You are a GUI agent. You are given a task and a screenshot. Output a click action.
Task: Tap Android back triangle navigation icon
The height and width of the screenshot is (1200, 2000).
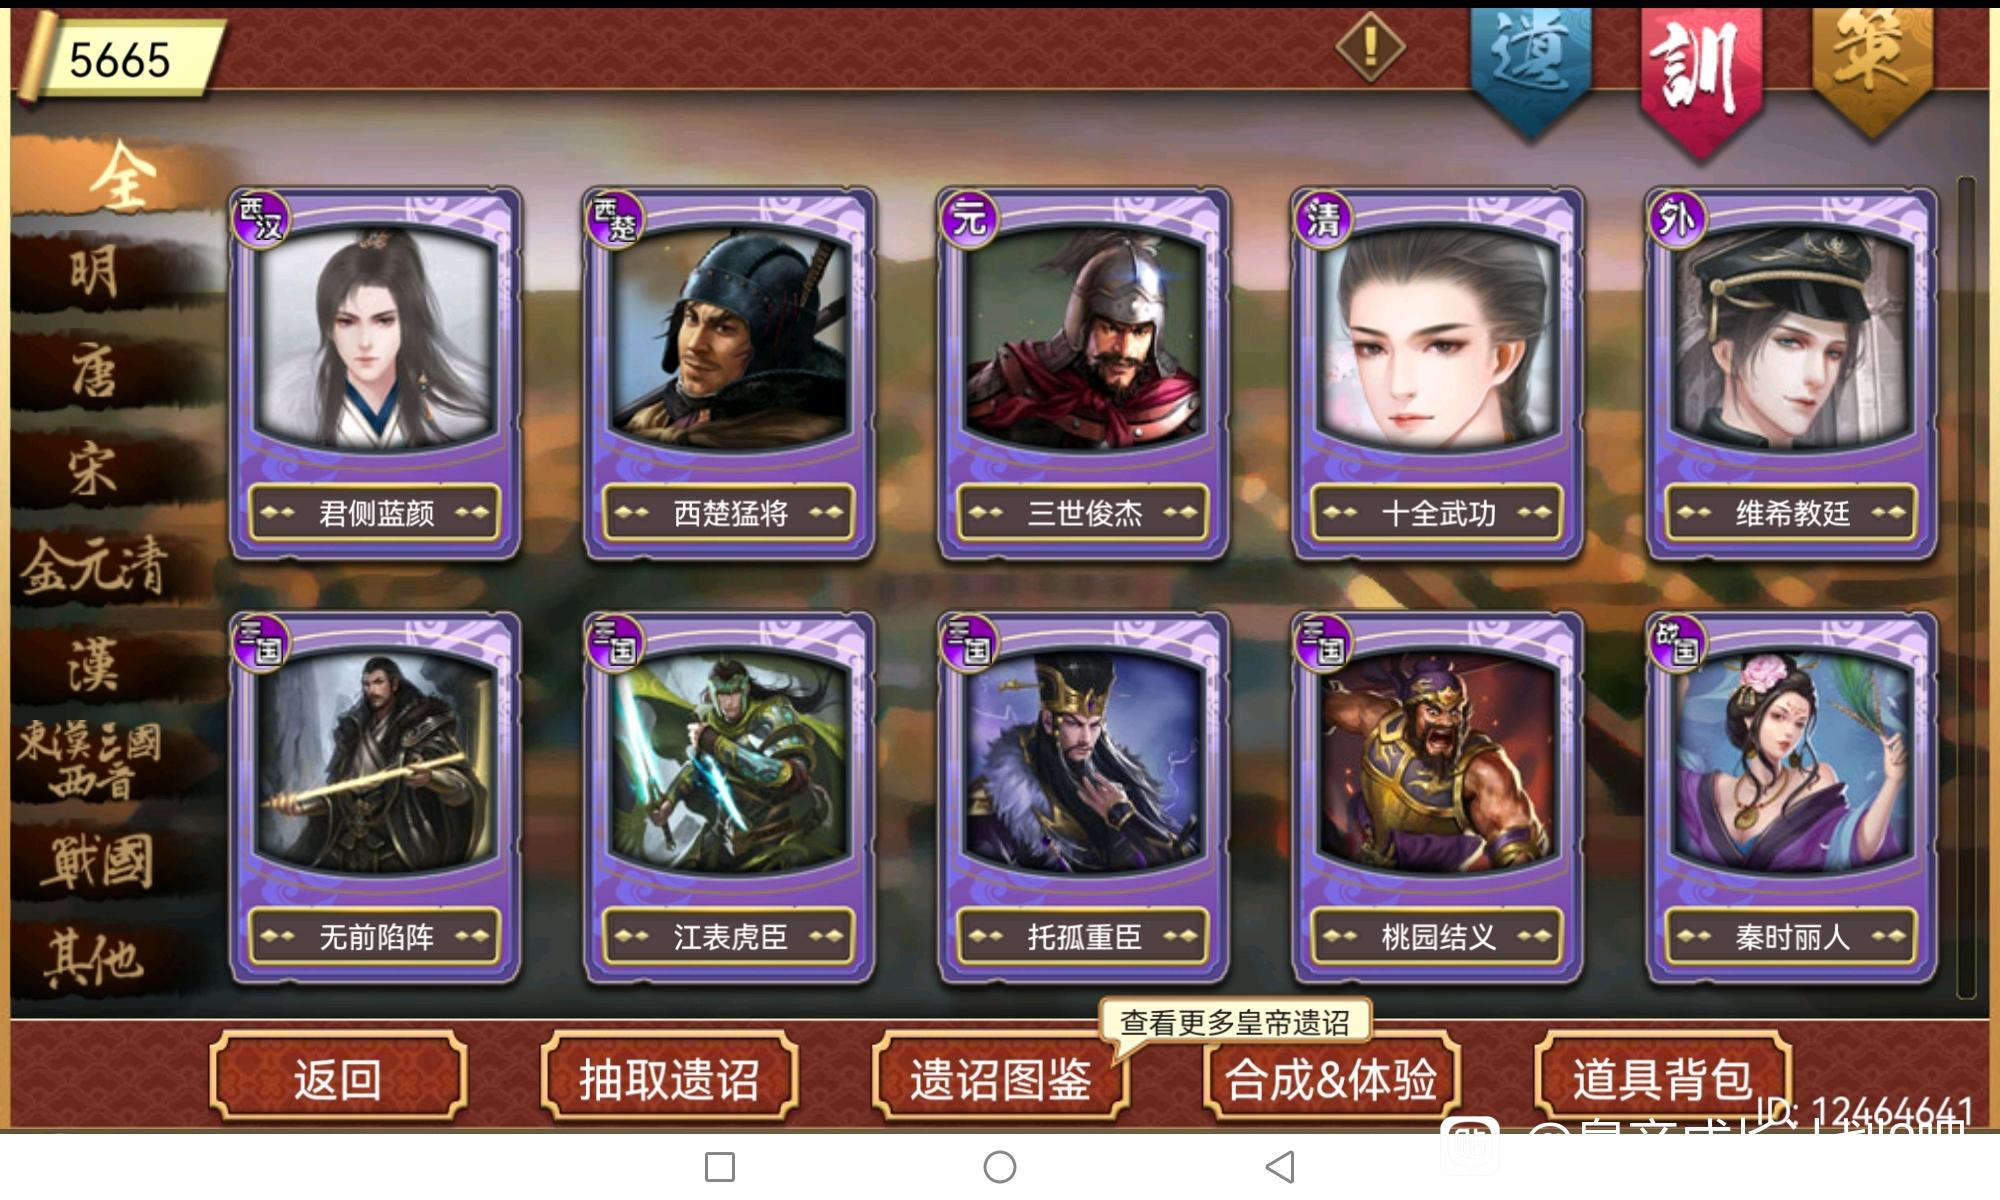coord(1280,1167)
